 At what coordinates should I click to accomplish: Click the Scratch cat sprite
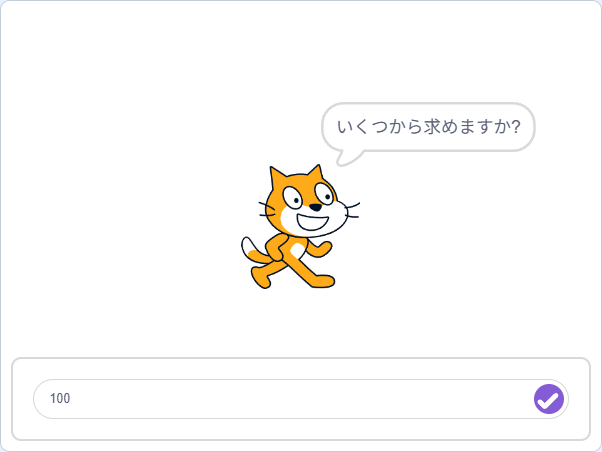(300, 227)
